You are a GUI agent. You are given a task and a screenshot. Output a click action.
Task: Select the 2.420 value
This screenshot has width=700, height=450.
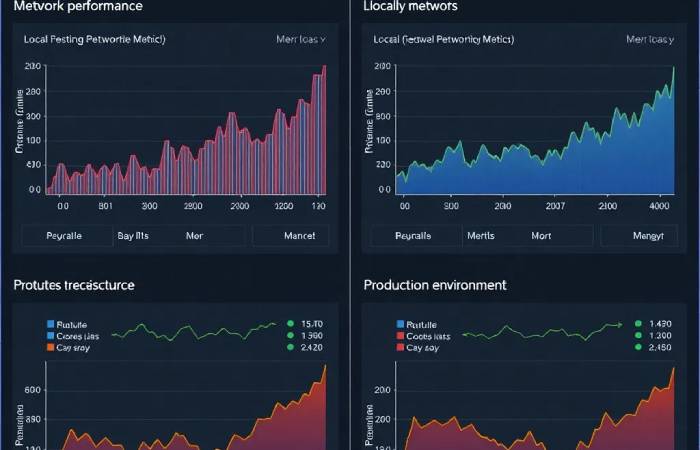312,347
